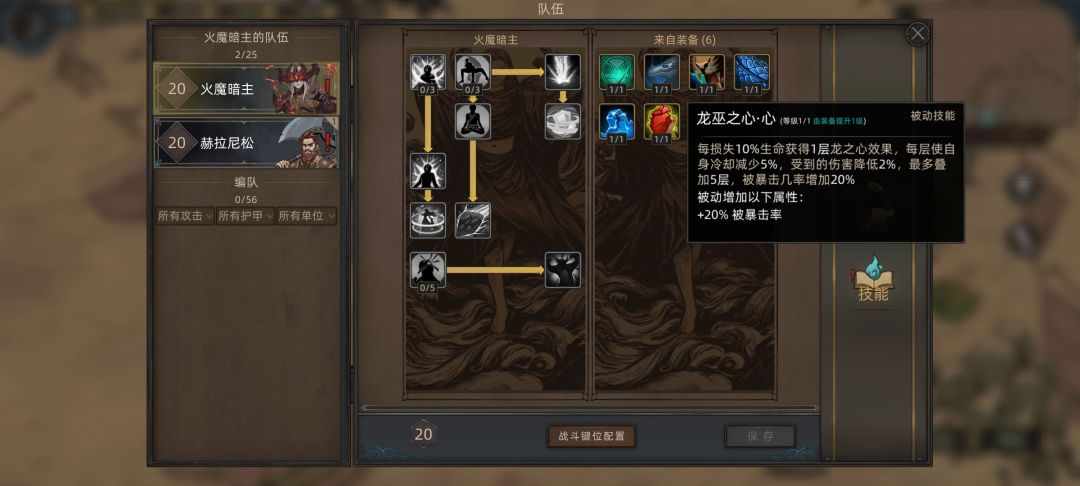Select the green rune equipment skill icon

pyautogui.click(x=616, y=72)
